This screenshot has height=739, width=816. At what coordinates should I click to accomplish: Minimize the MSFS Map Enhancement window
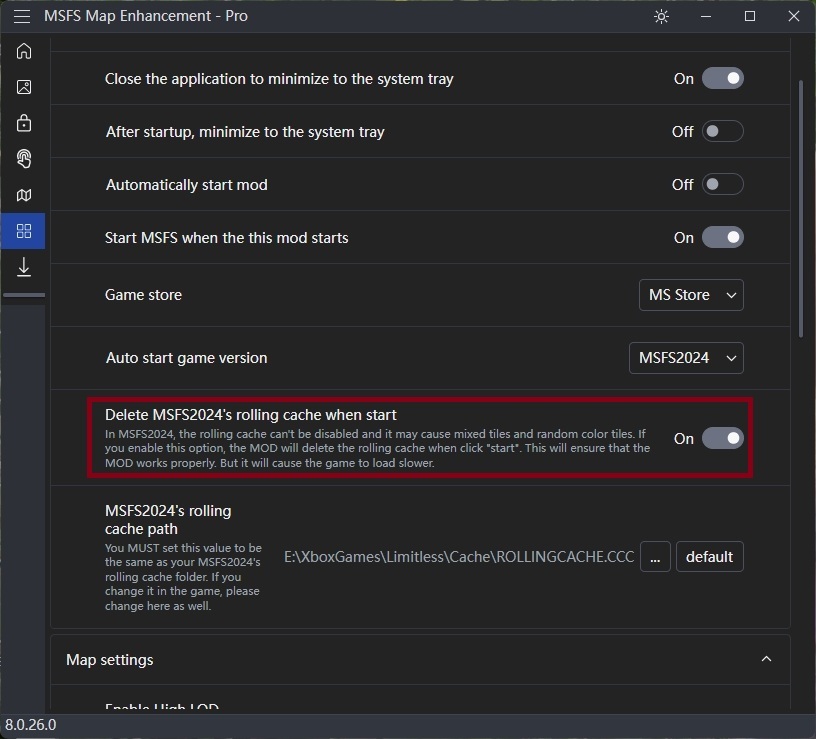point(706,16)
